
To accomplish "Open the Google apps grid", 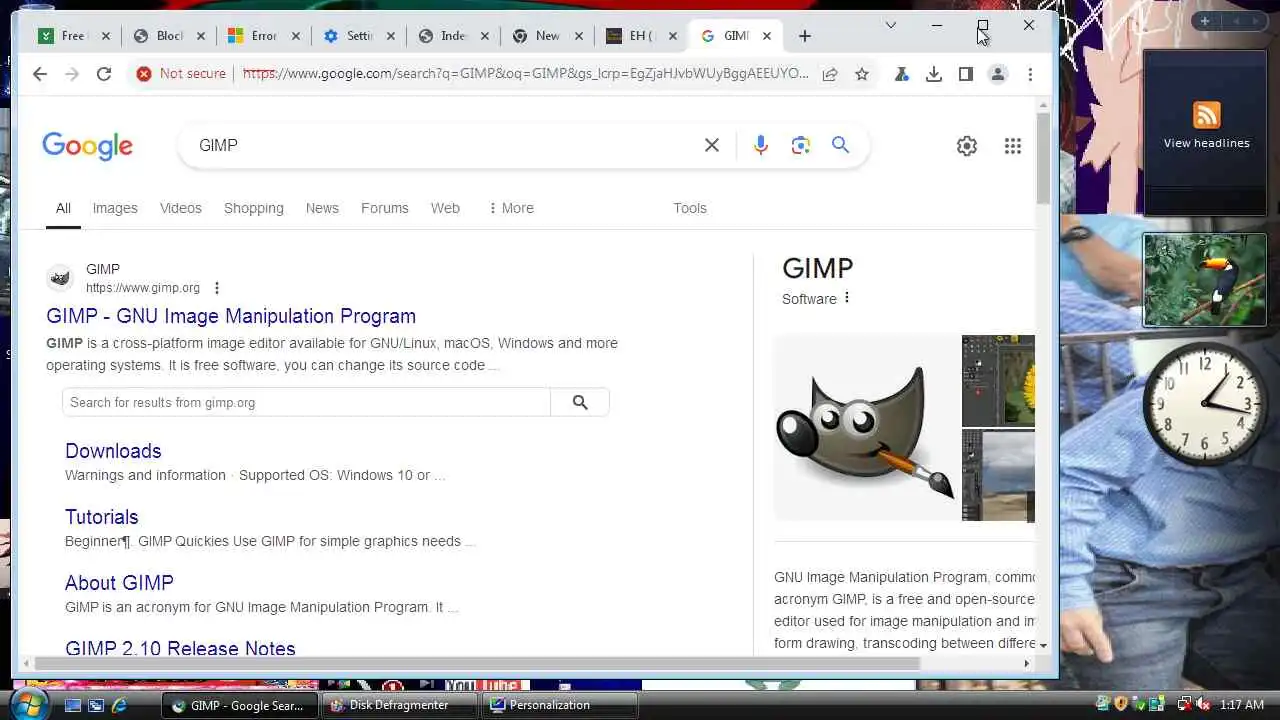I will [1013, 146].
